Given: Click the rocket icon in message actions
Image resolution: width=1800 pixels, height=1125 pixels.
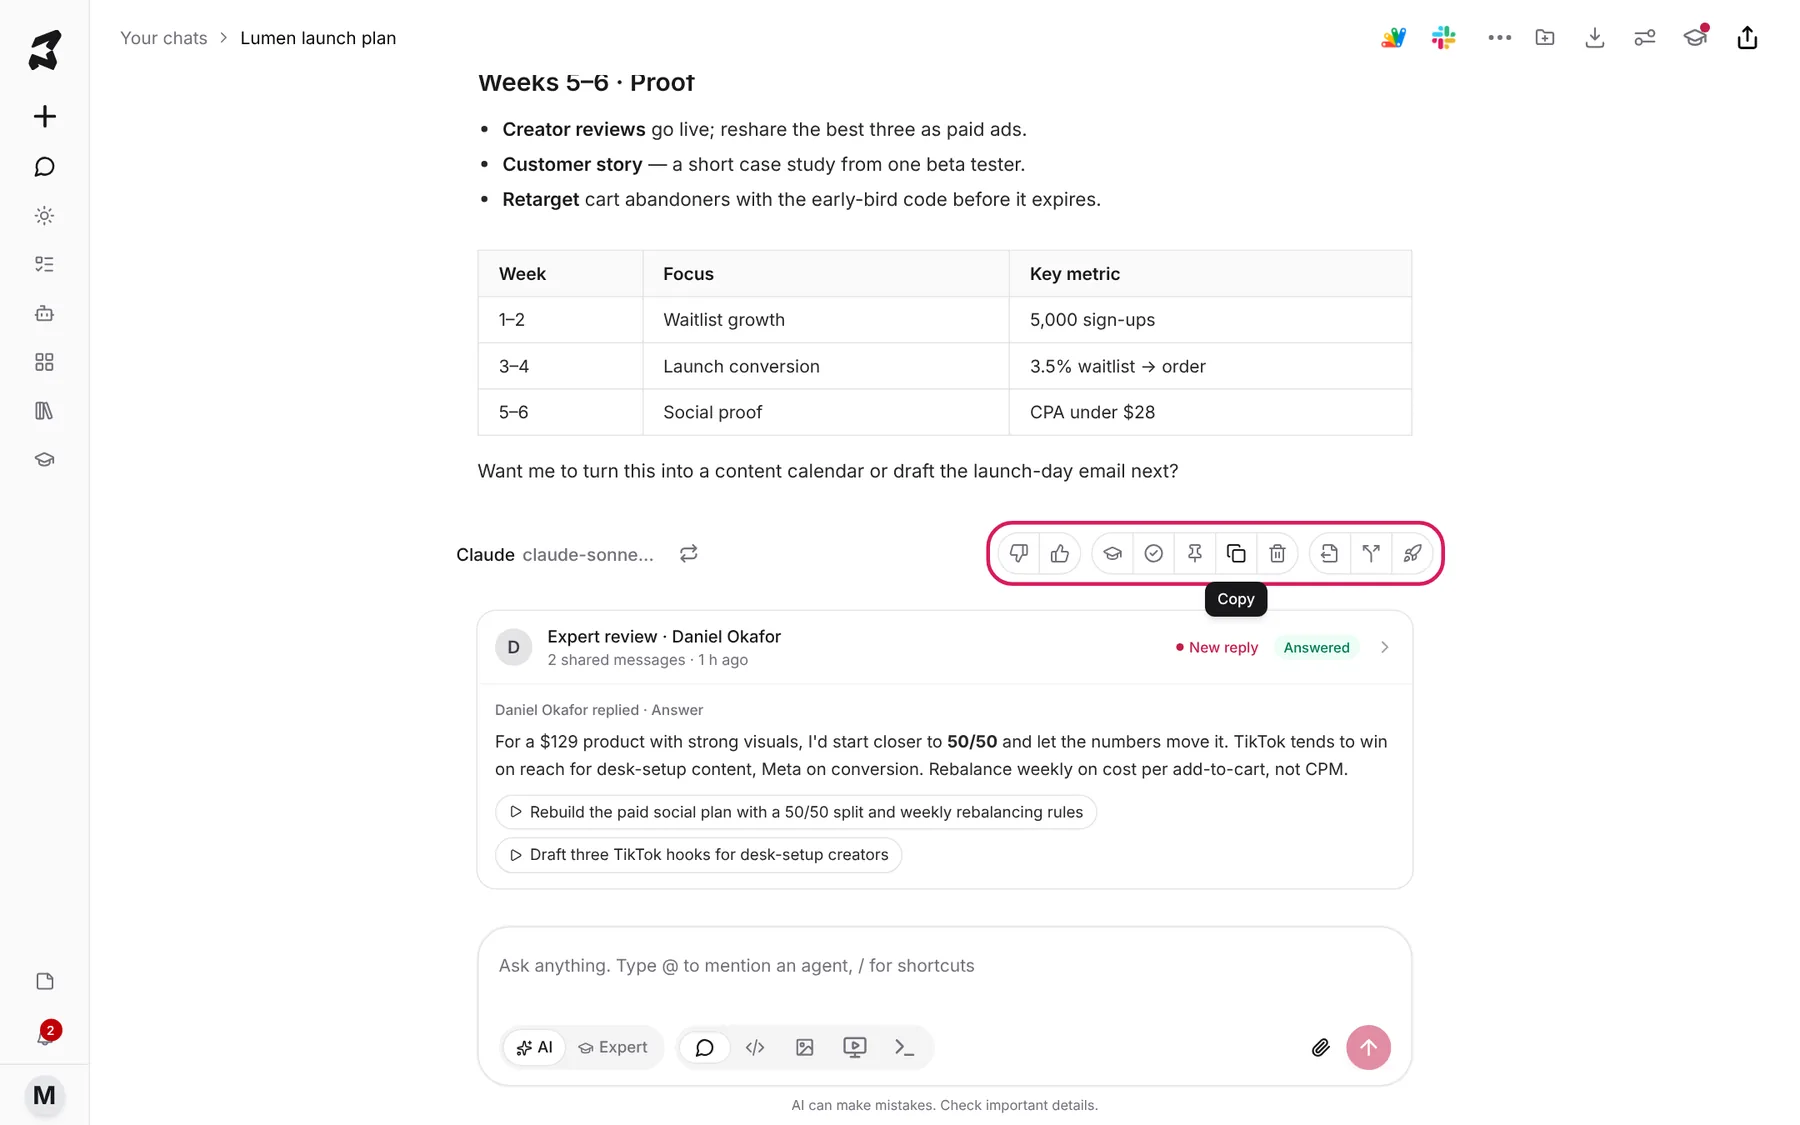Looking at the screenshot, I should coord(1412,553).
